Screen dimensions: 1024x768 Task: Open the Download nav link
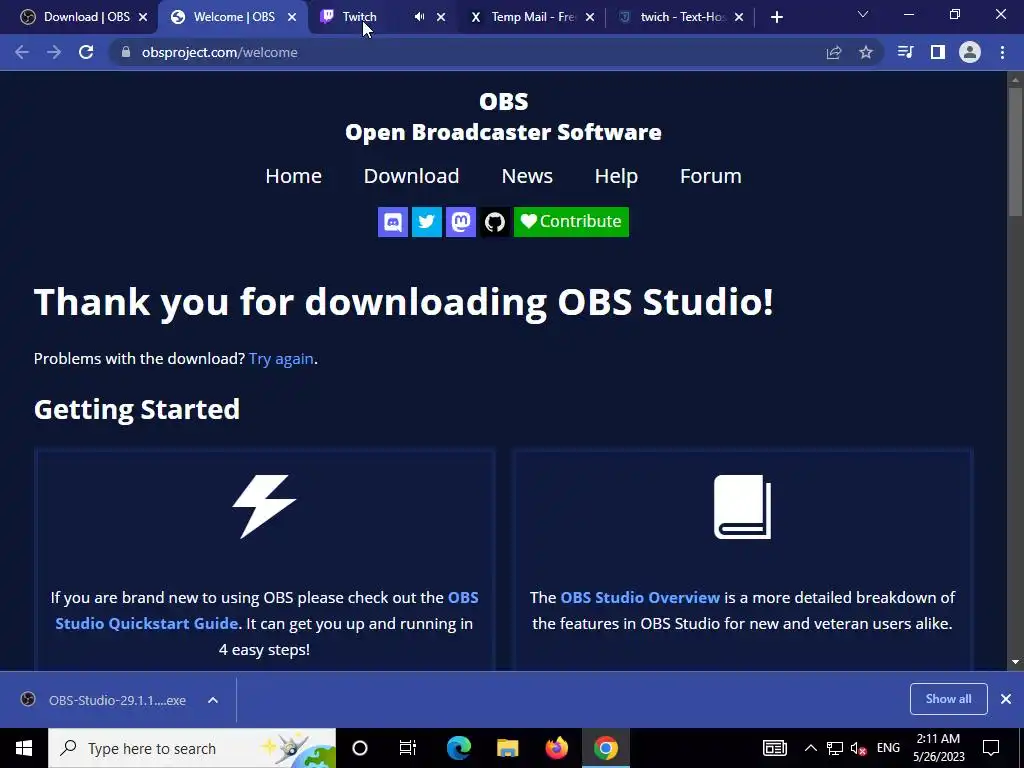coord(411,176)
